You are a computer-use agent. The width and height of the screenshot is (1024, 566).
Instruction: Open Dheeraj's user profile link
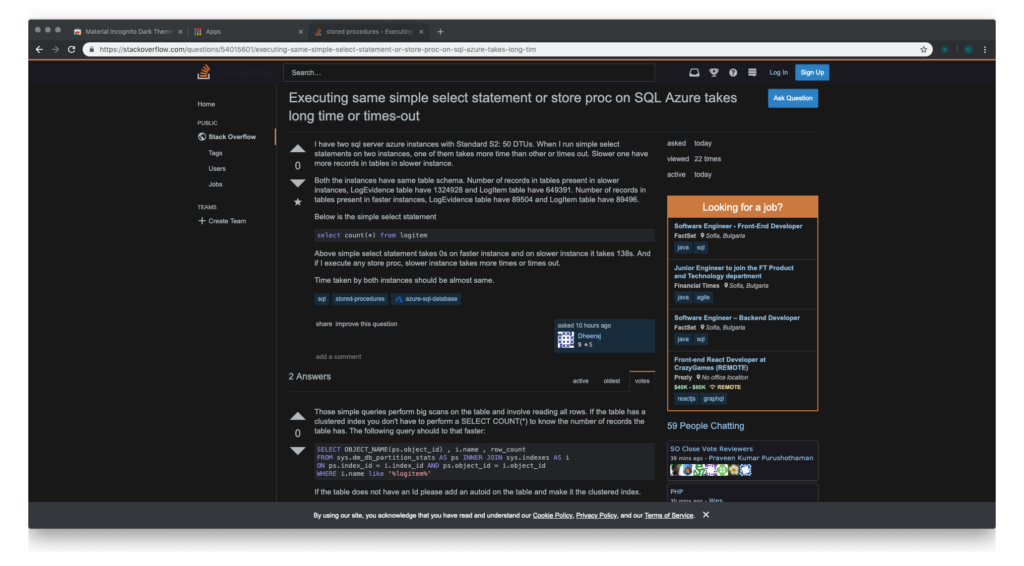tap(589, 336)
